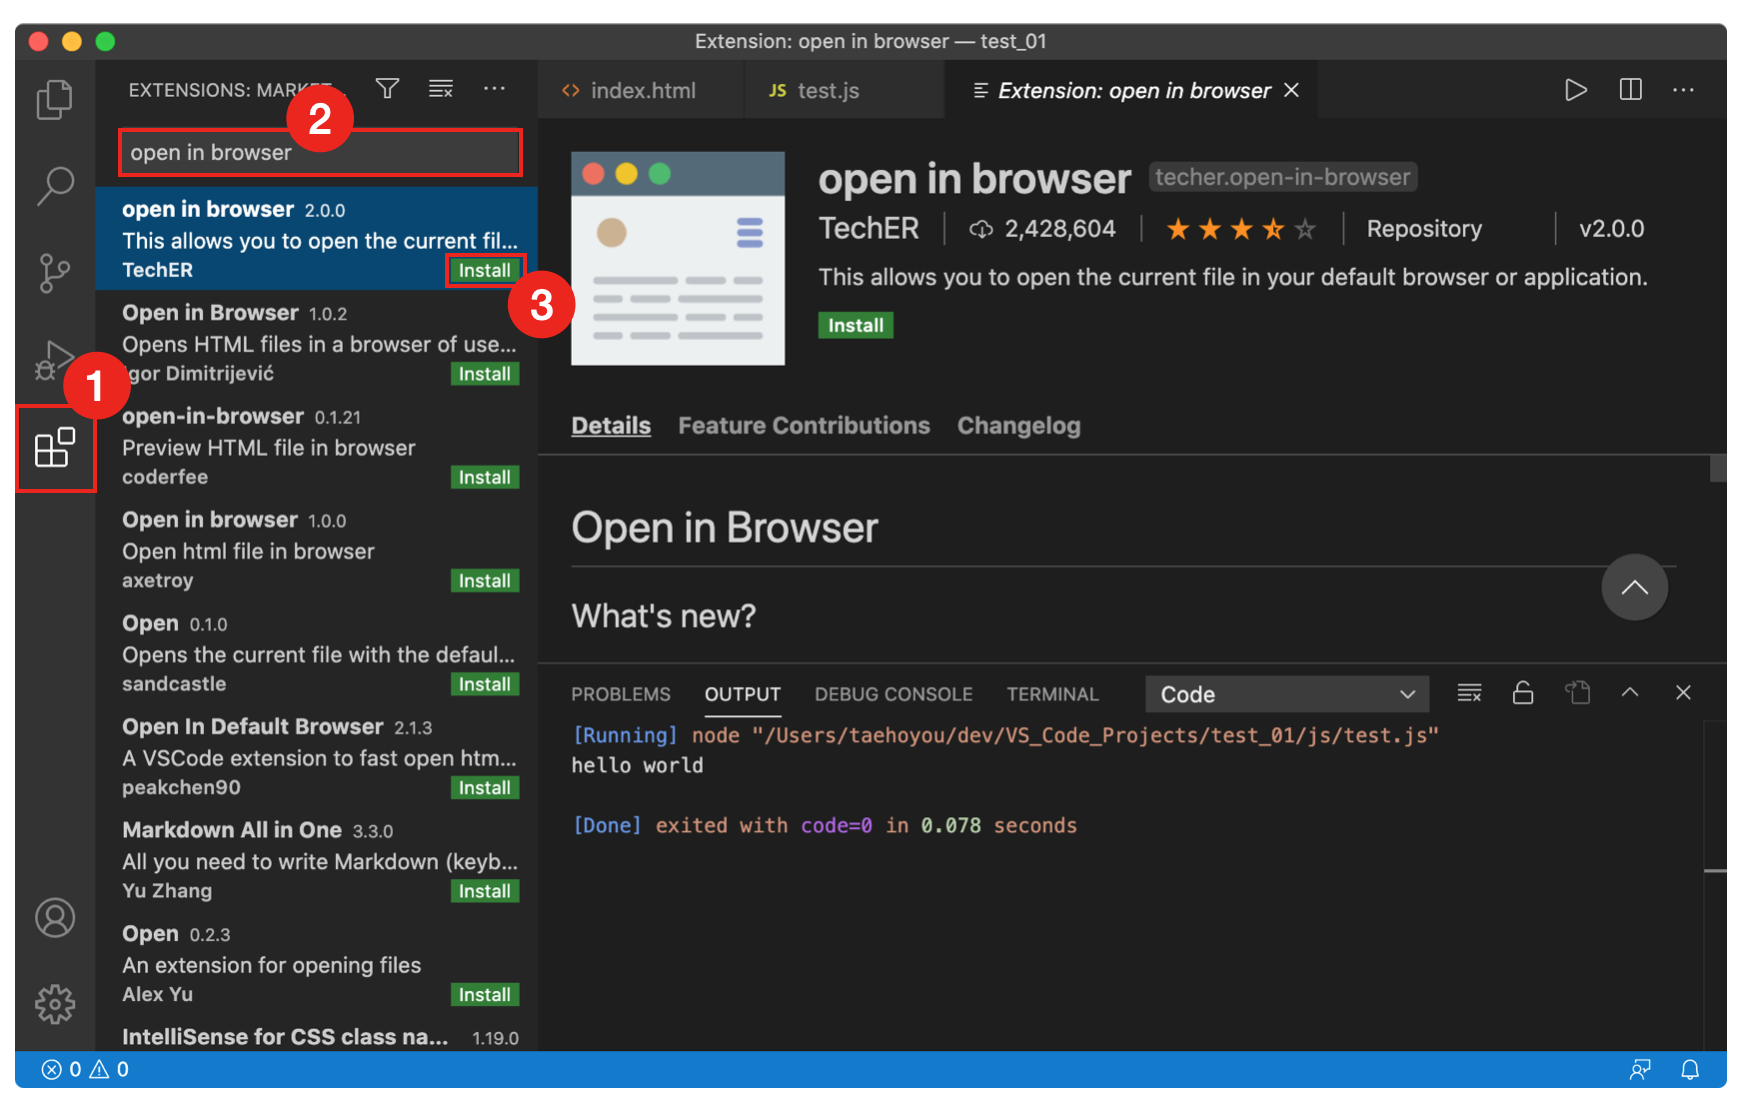Close Extension: open in browser tab
The image size is (1738, 1102).
point(1291,90)
